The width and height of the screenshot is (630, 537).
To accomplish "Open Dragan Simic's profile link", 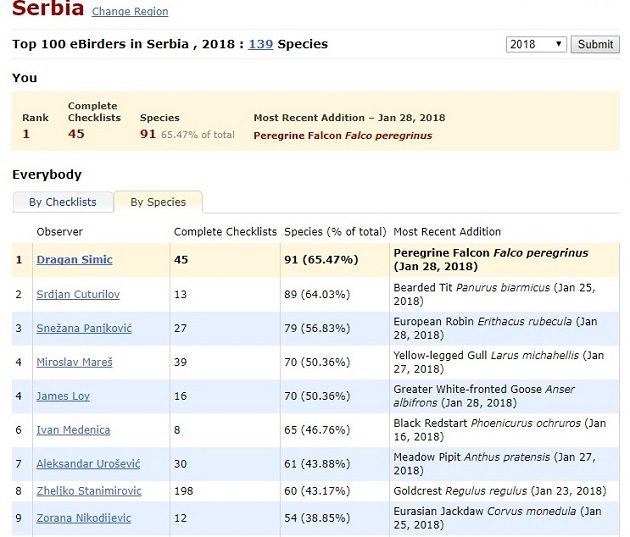I will (x=74, y=259).
